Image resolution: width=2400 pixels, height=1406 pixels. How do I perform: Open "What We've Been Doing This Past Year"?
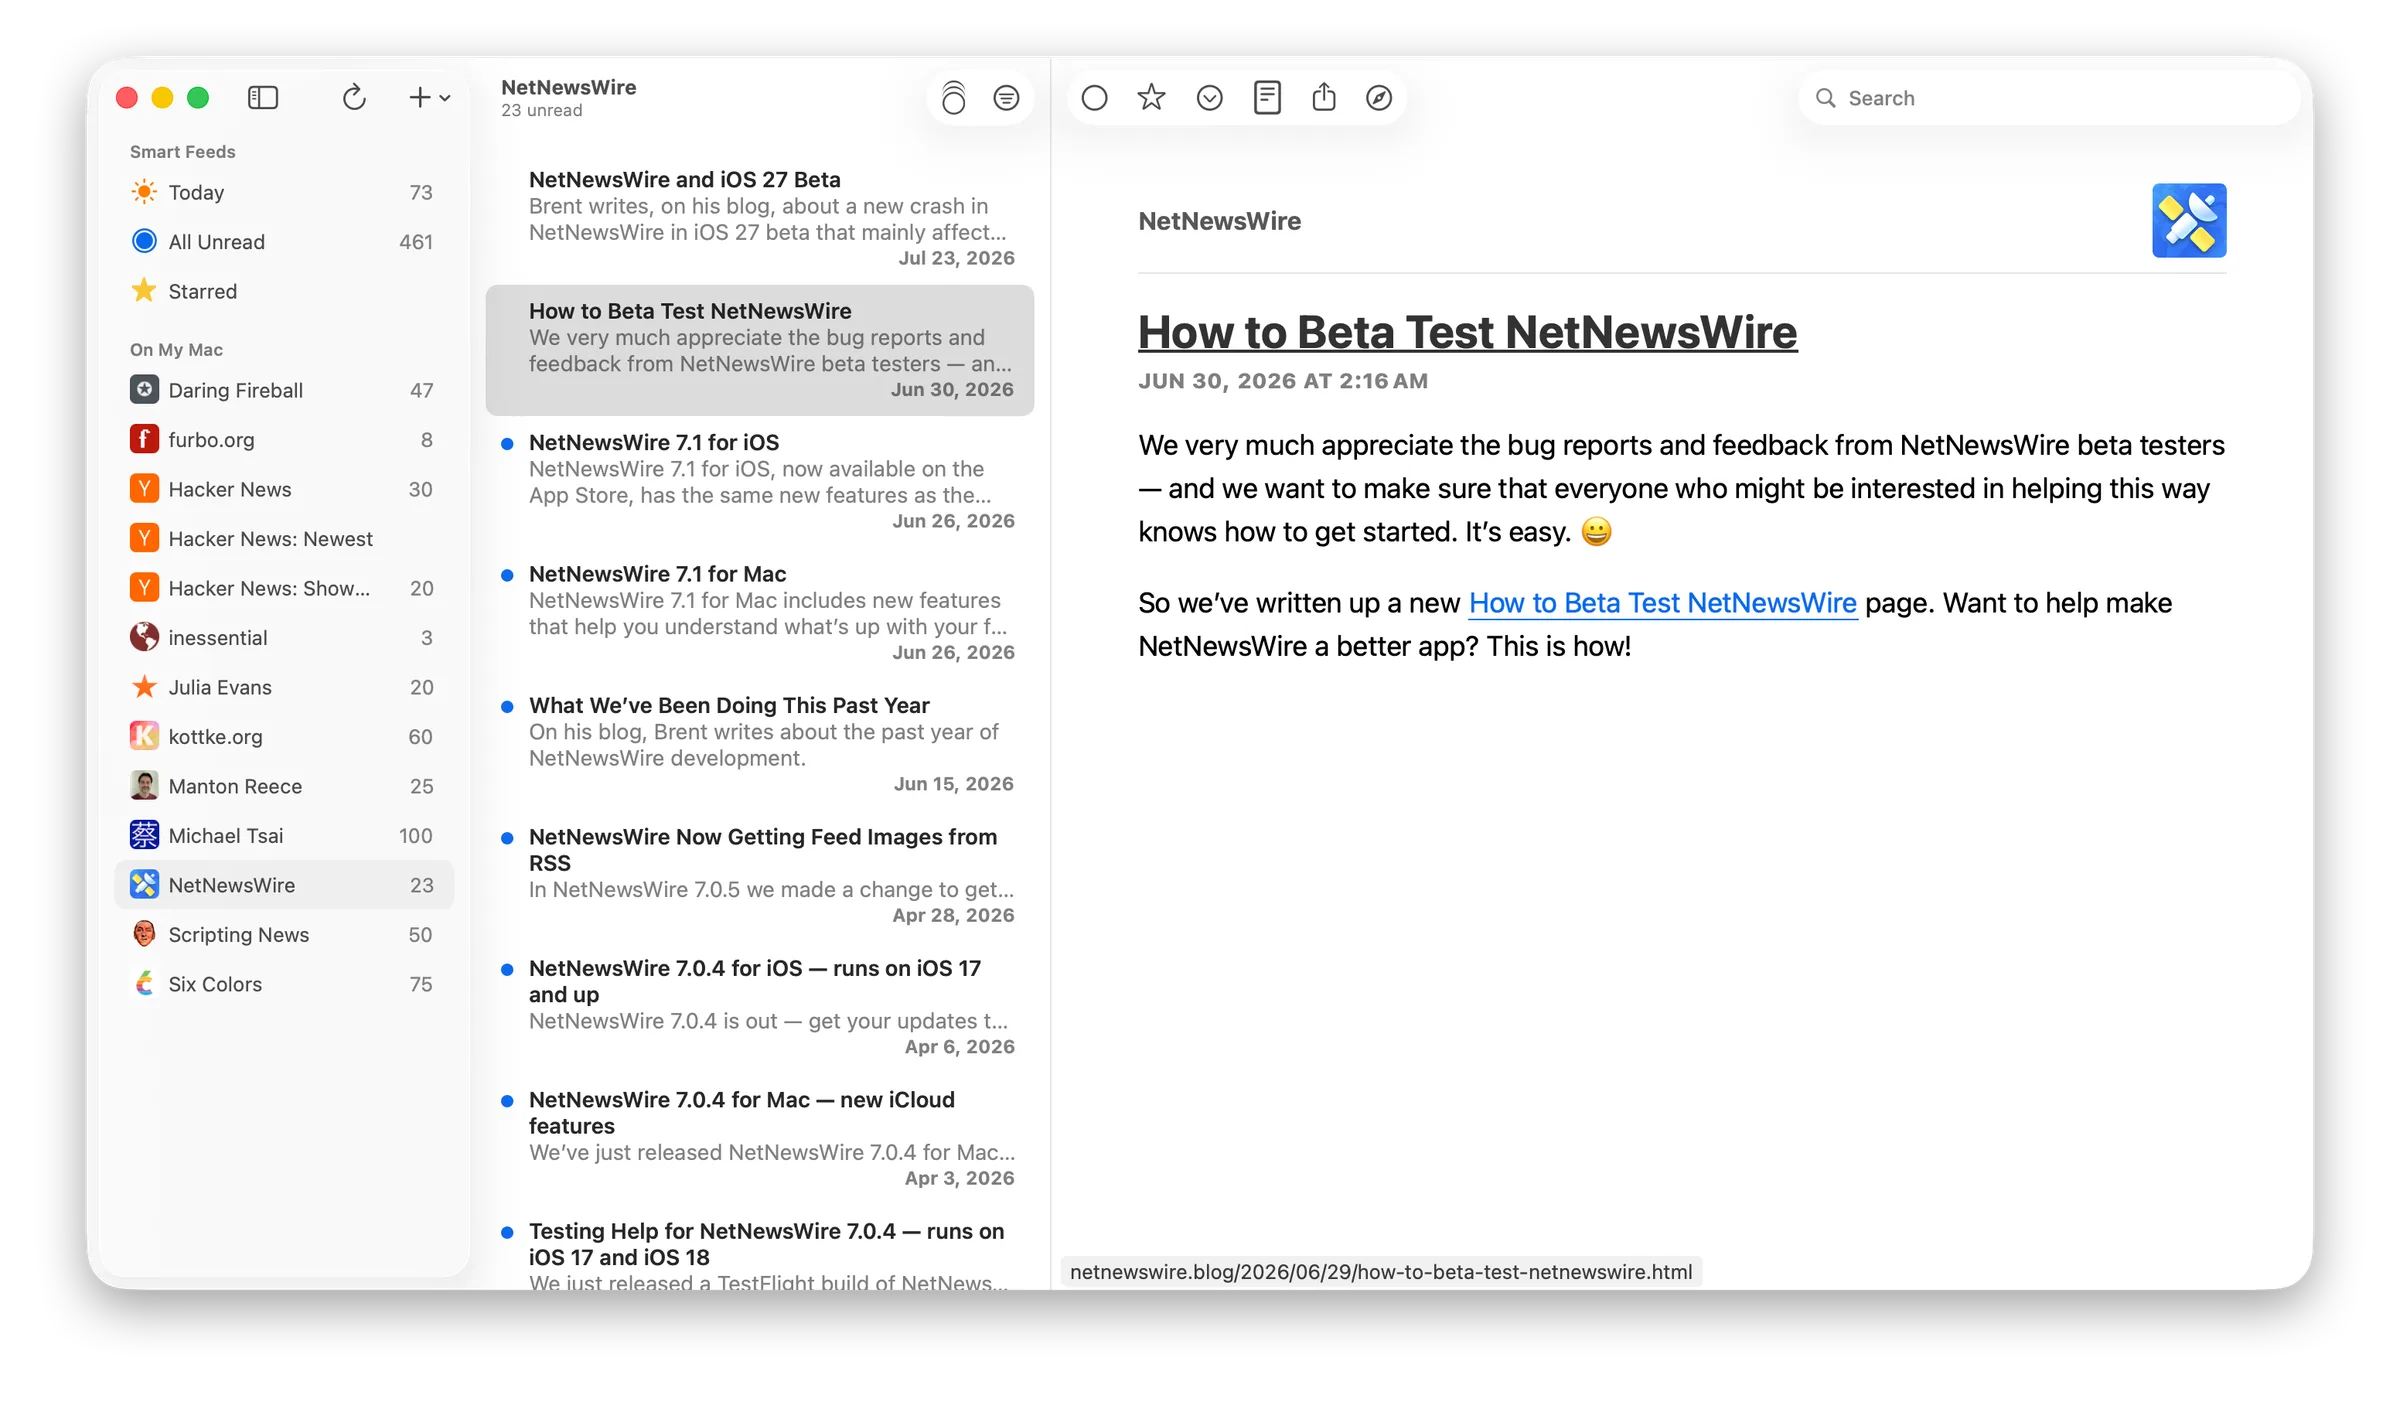click(760, 745)
